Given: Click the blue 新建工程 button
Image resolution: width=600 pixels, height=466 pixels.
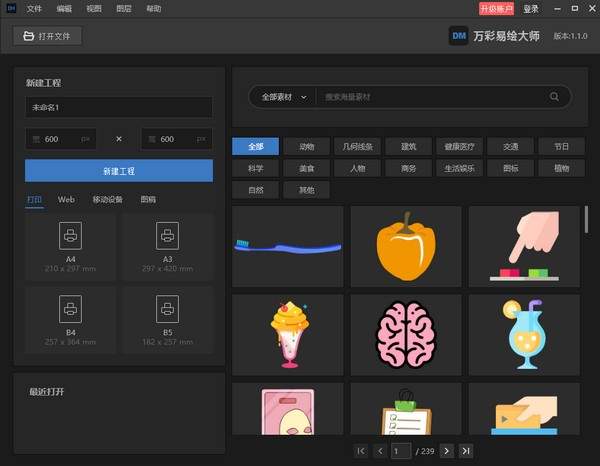Looking at the screenshot, I should pos(119,171).
